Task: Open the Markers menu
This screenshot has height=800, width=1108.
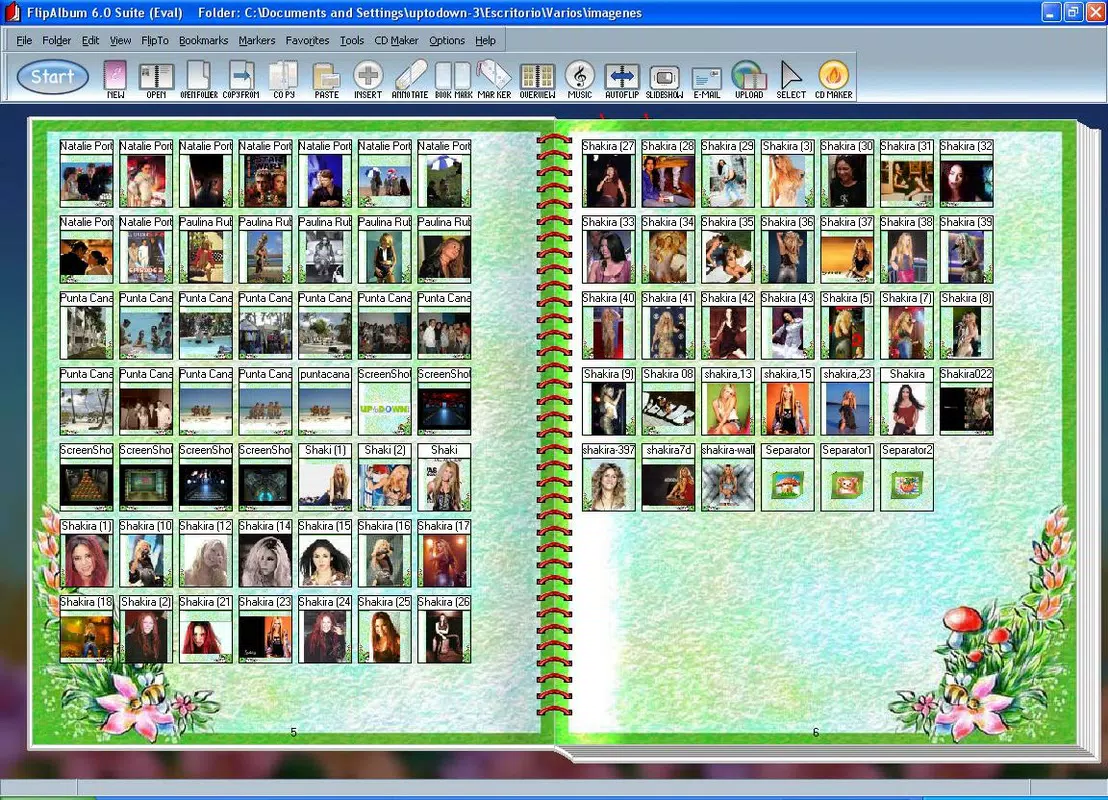Action: (x=257, y=40)
